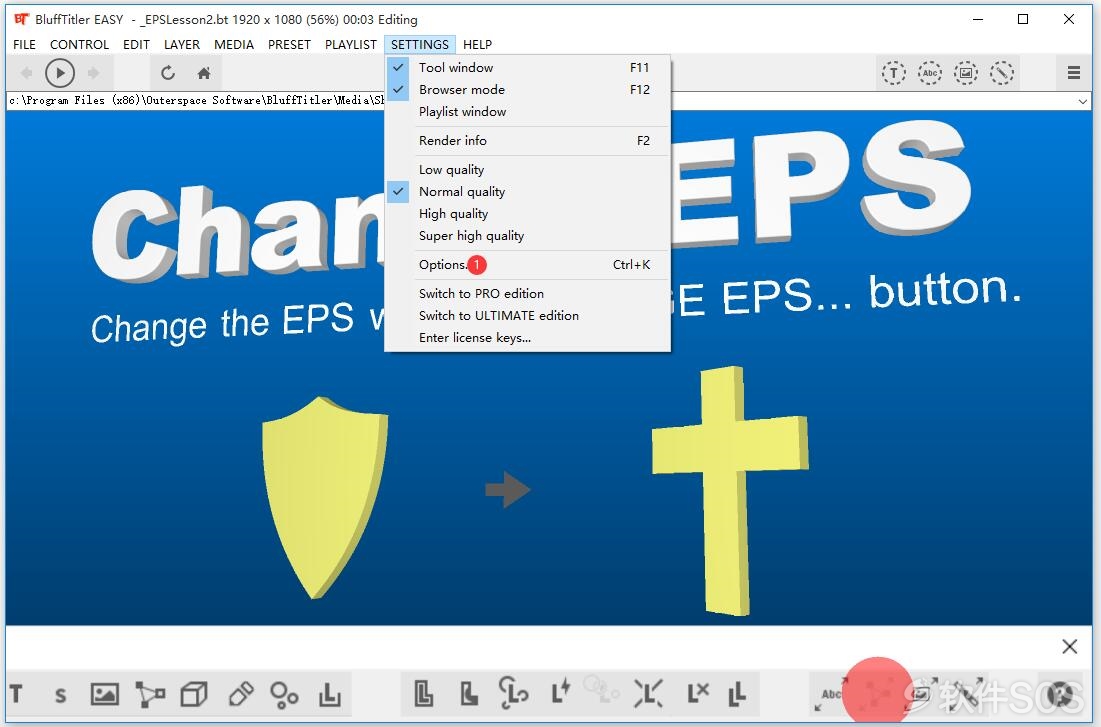Click the Abc resize text icon
This screenshot has height=727, width=1101.
[x=830, y=694]
